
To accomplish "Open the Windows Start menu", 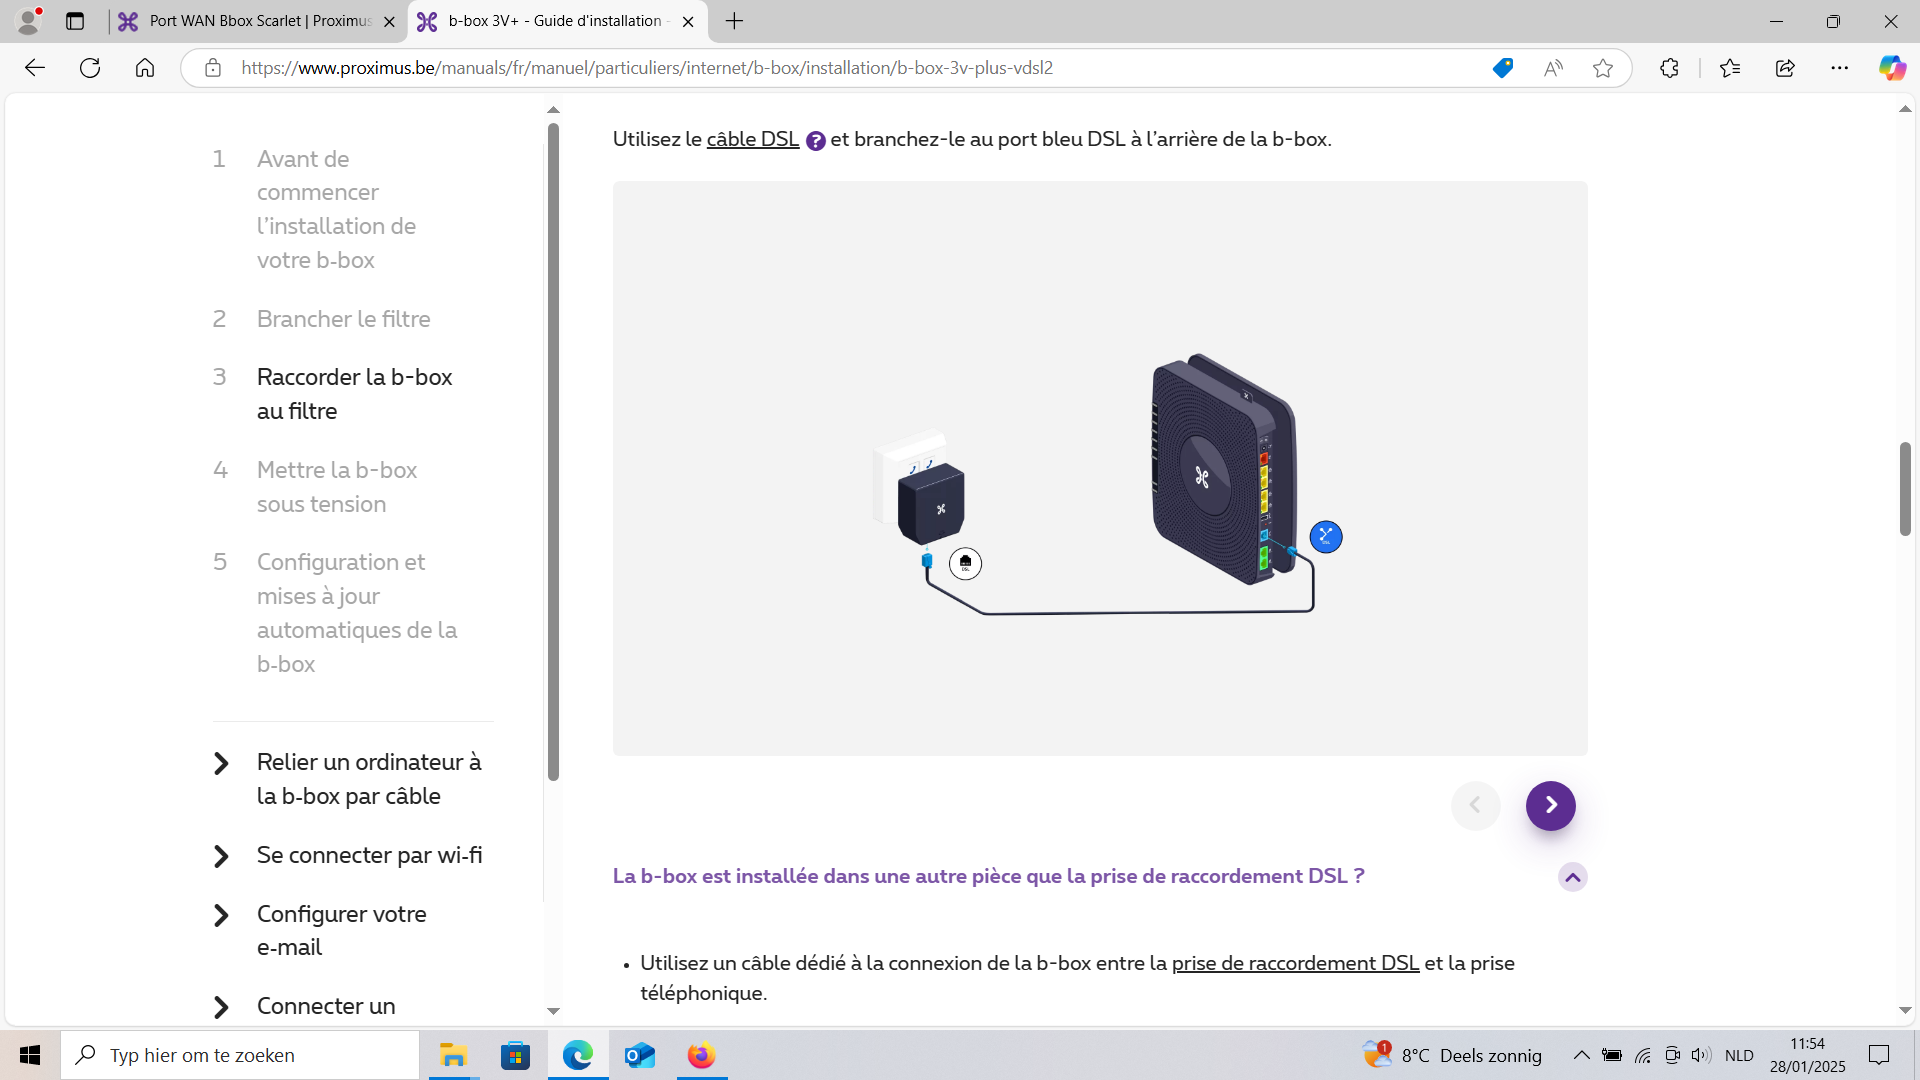I will tap(30, 1055).
